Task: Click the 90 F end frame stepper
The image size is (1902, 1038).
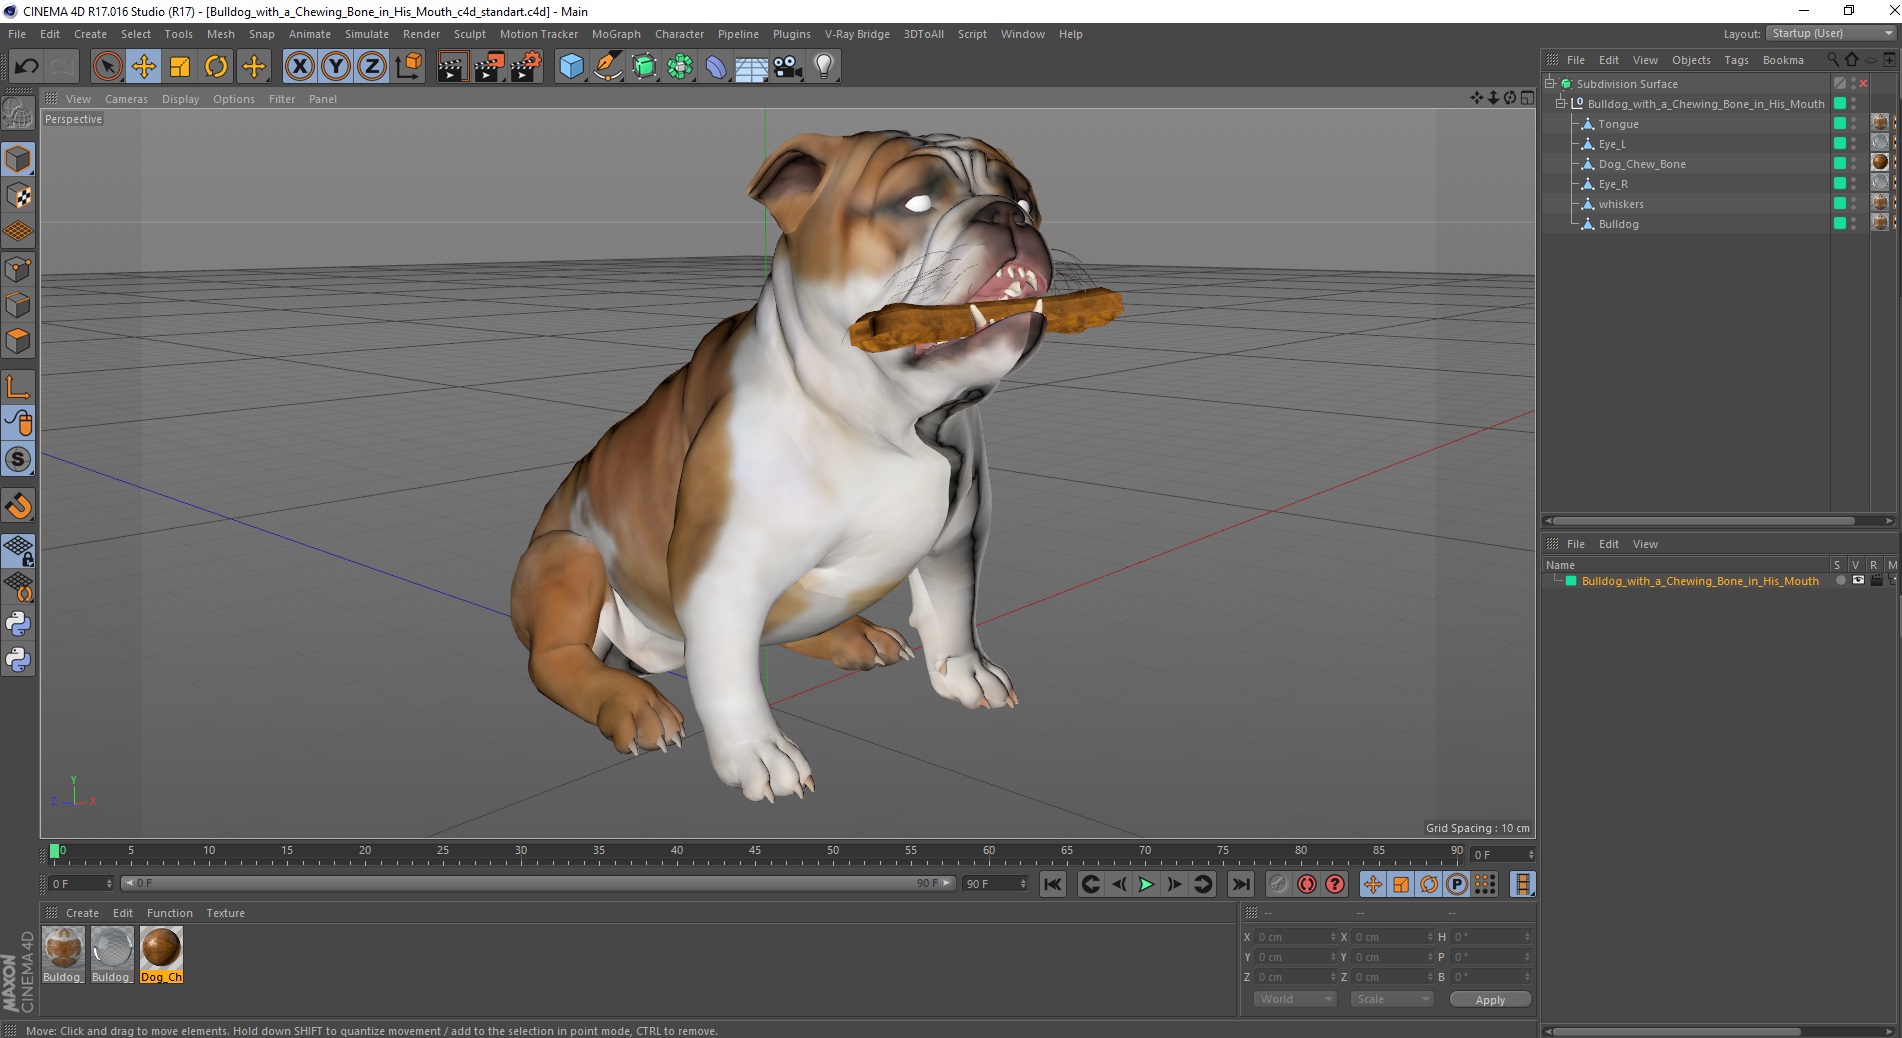Action: pos(1022,884)
